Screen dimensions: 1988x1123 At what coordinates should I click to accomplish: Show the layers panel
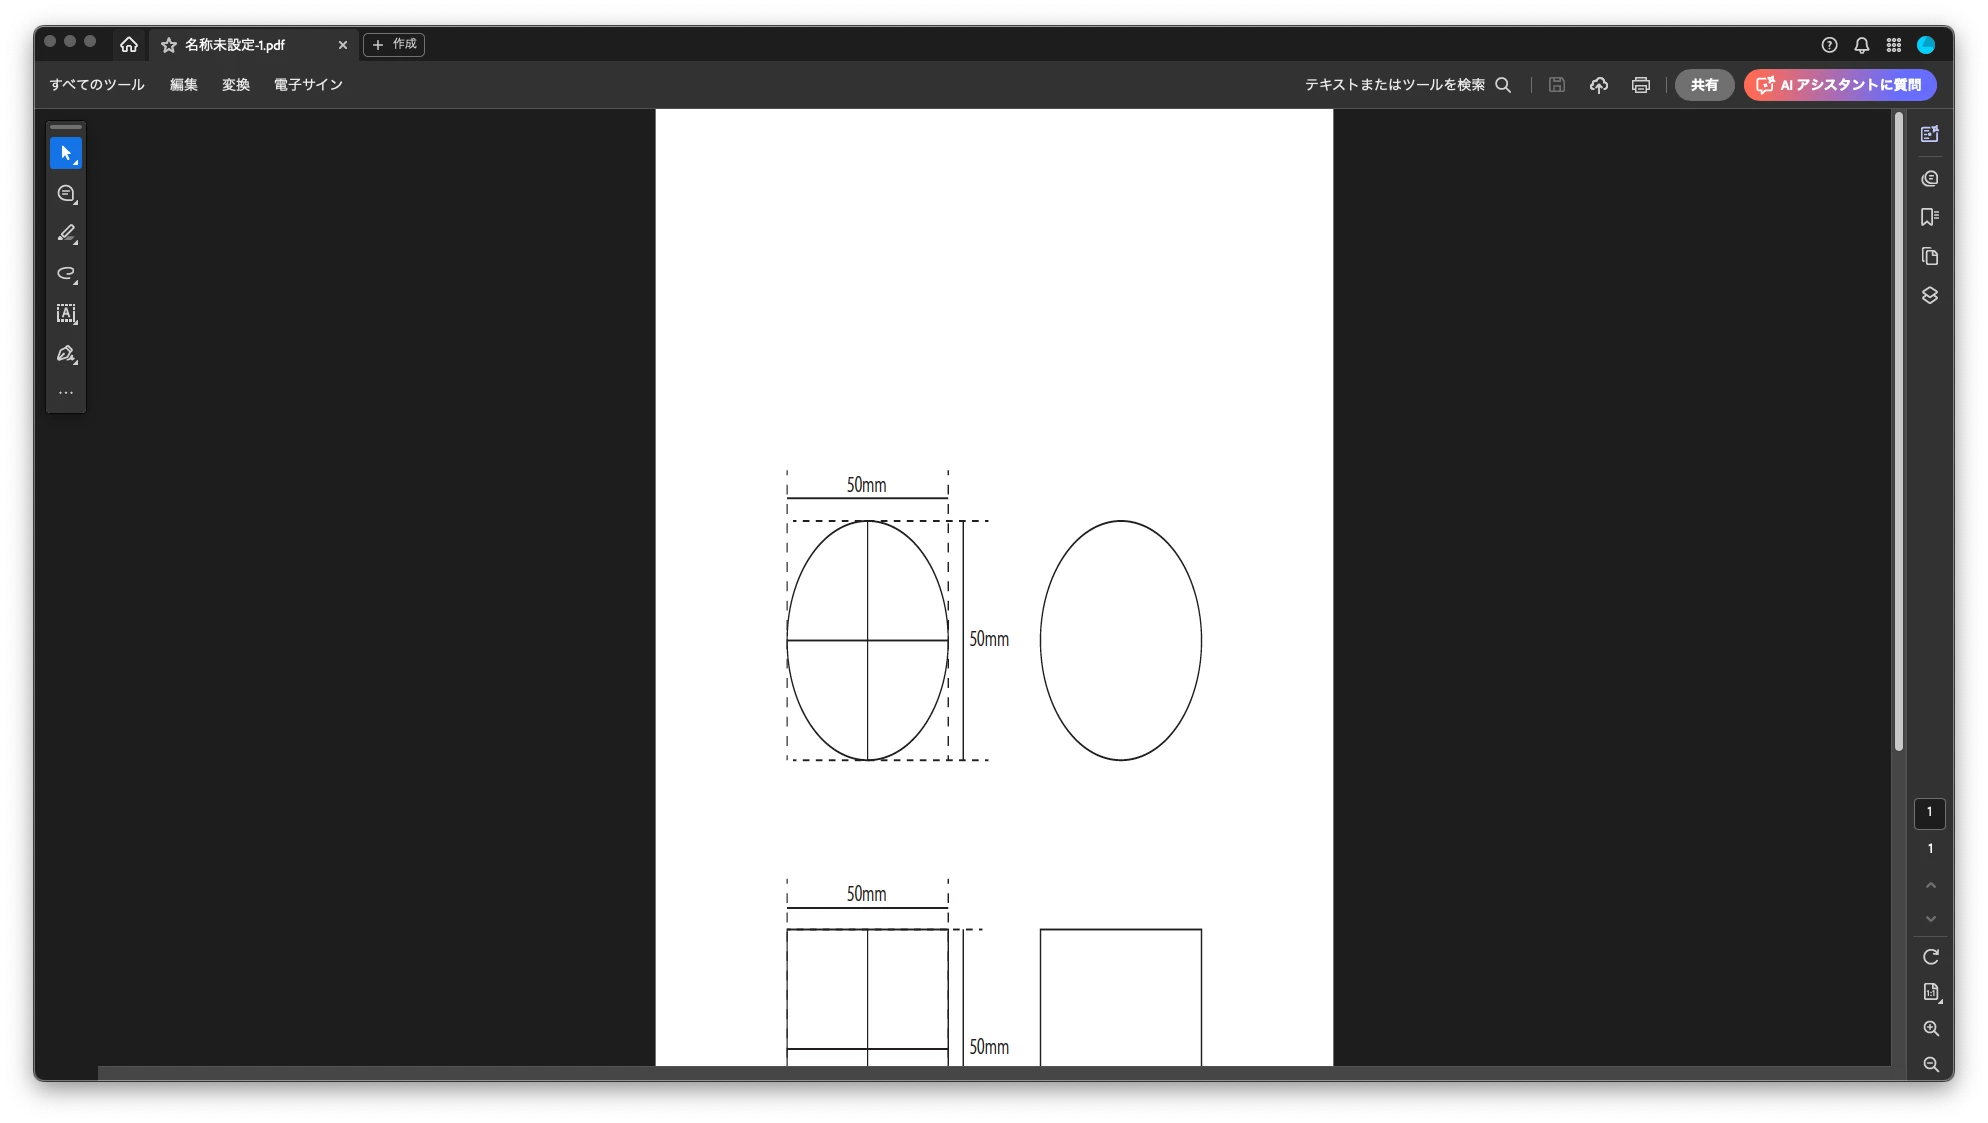(1930, 296)
